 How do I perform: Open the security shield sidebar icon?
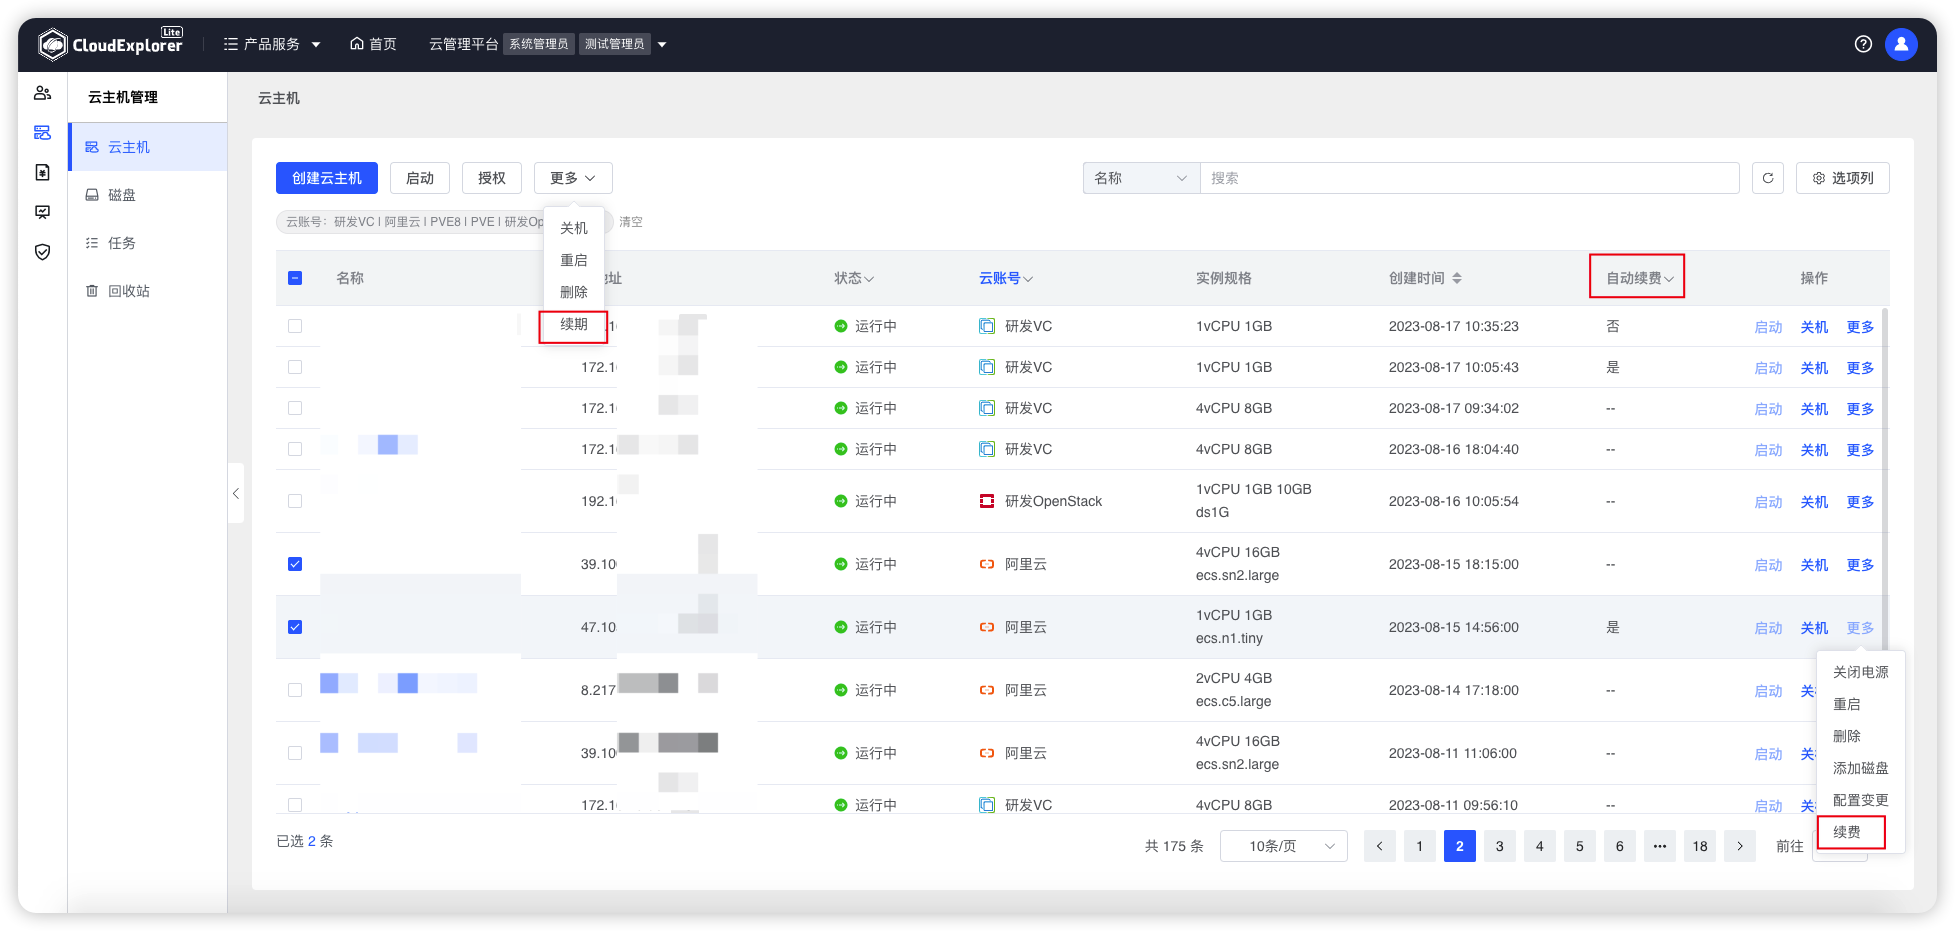(x=42, y=252)
